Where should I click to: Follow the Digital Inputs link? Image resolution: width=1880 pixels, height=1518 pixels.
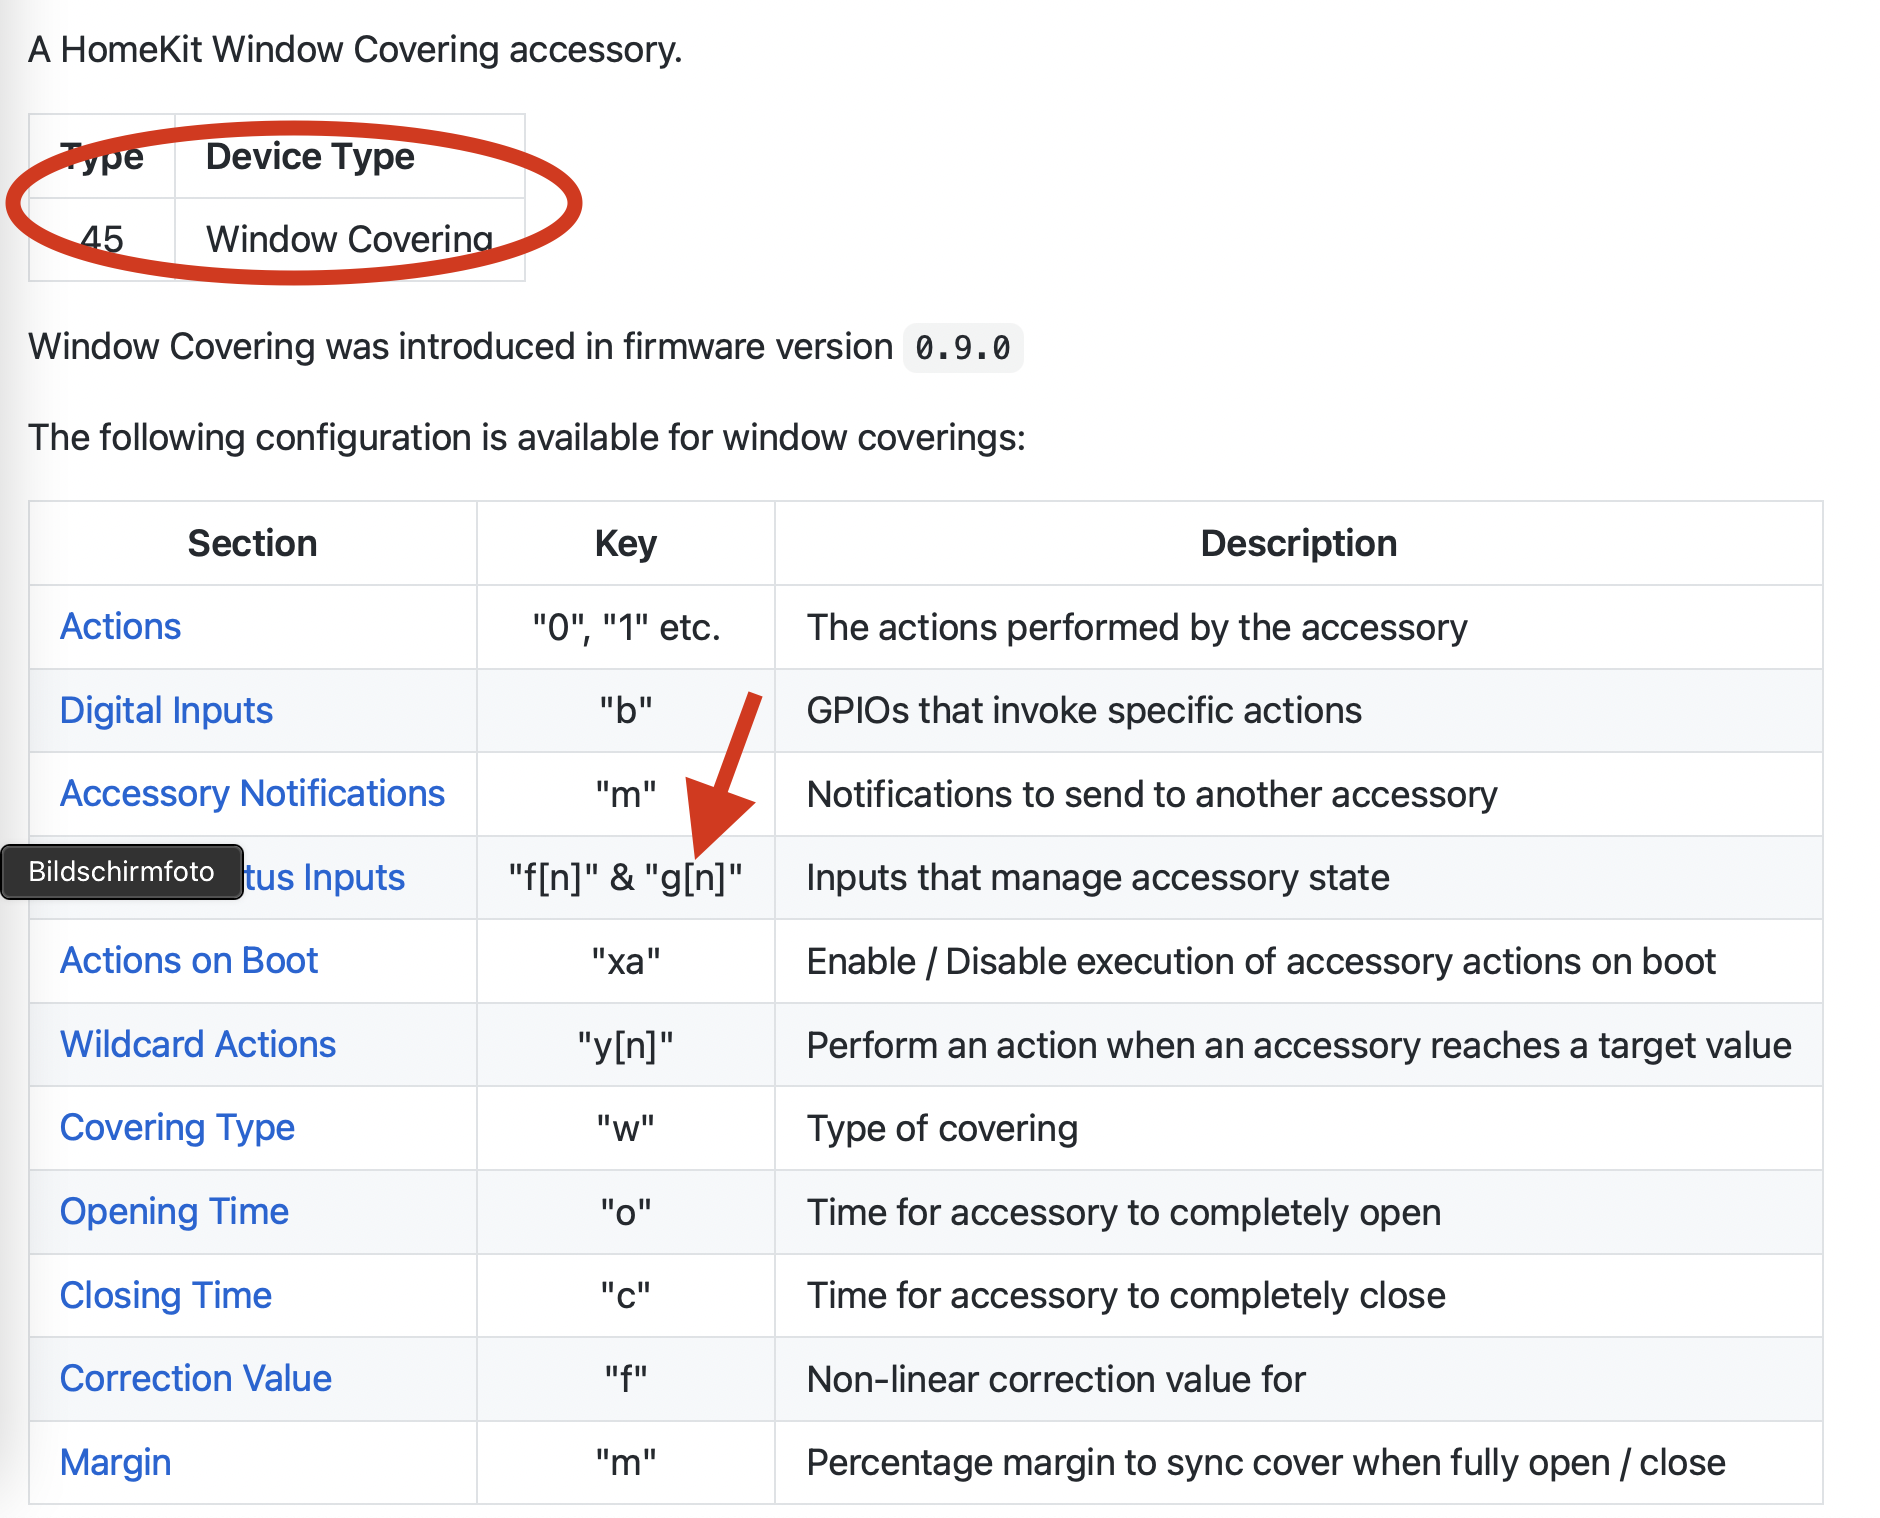coord(166,710)
